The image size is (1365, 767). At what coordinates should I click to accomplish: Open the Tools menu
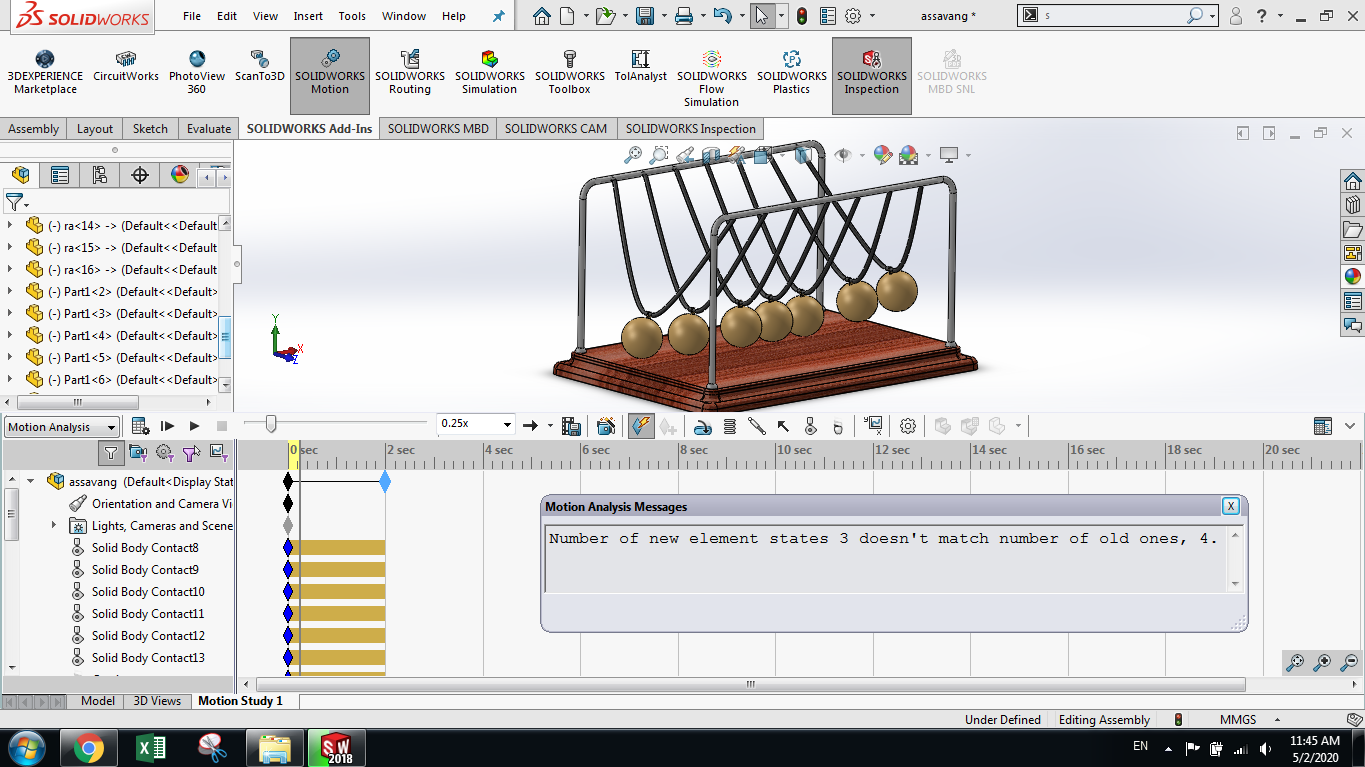pyautogui.click(x=352, y=16)
